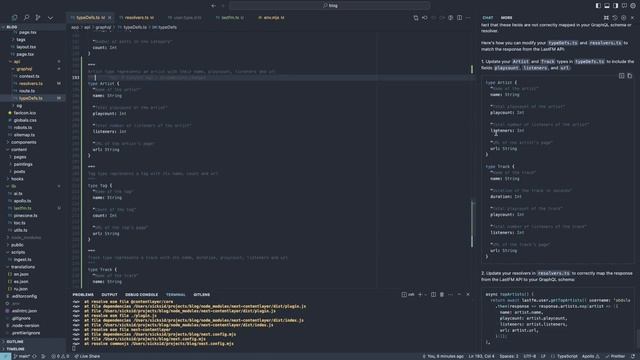This screenshot has height=360, width=640.
Task: Open resolvers.ts in the explorer
Action: pyautogui.click(x=33, y=83)
